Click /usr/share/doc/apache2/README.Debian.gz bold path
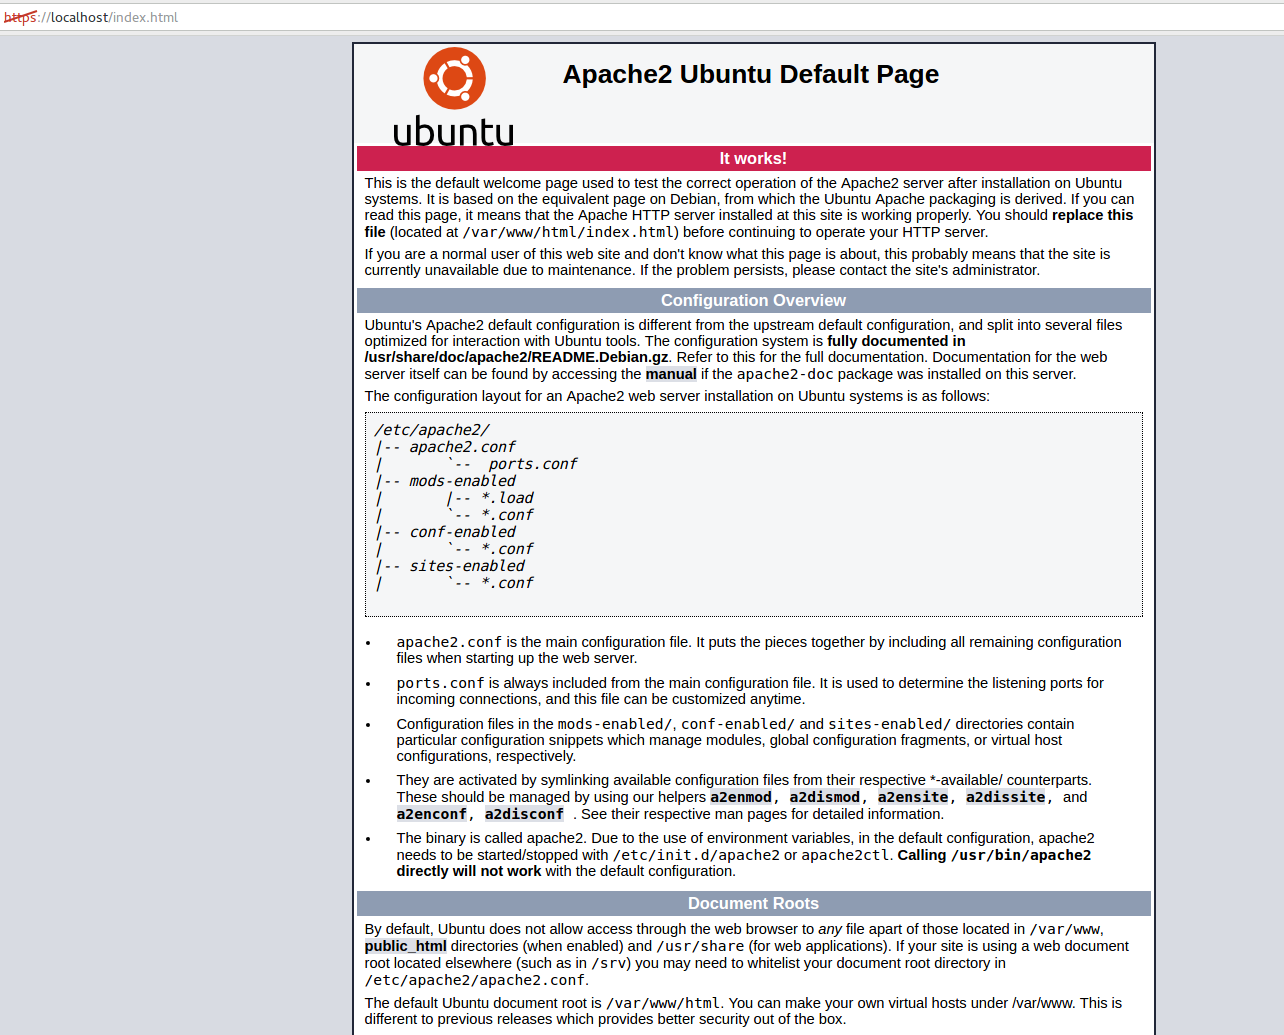 pyautogui.click(x=517, y=357)
